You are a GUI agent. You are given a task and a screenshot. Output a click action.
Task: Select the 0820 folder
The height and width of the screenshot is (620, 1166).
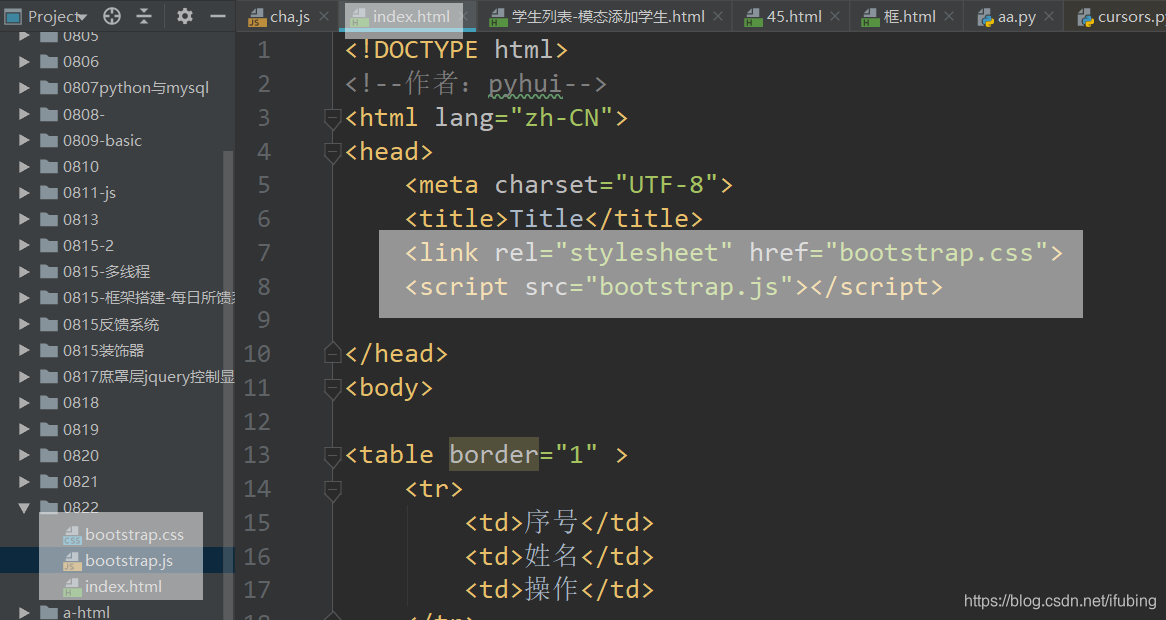[x=80, y=456]
